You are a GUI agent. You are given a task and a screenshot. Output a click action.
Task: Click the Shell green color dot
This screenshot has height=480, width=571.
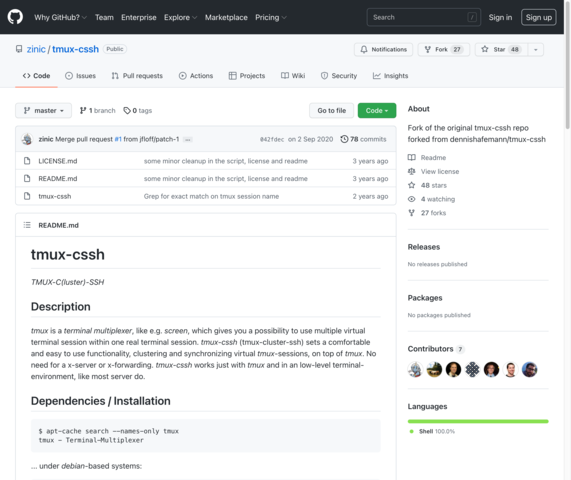pyautogui.click(x=411, y=431)
